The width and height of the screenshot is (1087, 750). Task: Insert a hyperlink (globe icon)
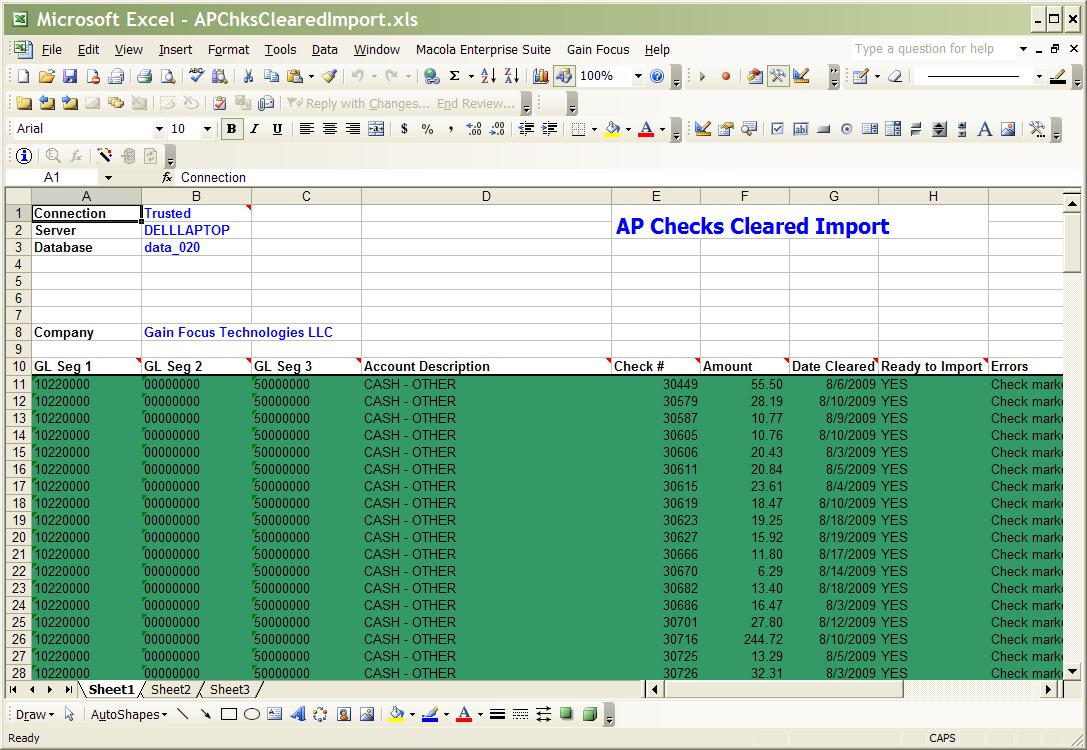431,76
